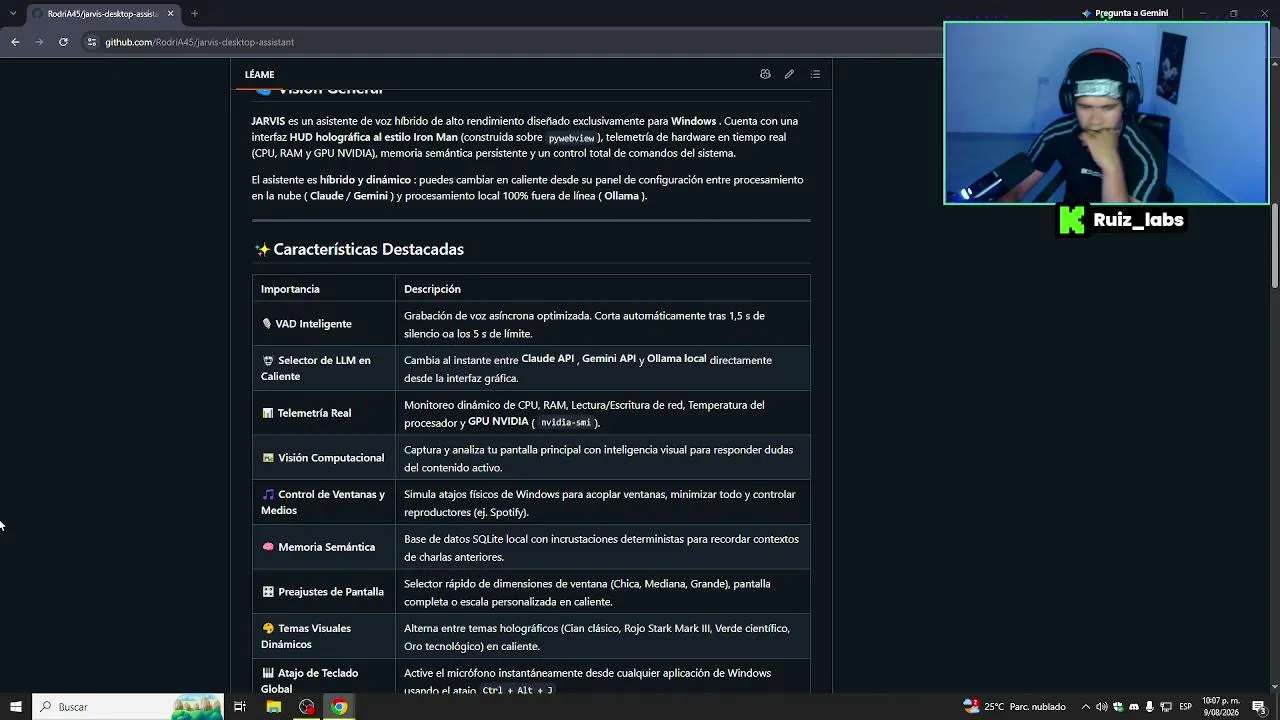Switch to the RodriA45/jarvis-desktop-assistant tab
This screenshot has width=1280, height=720.
pyautogui.click(x=102, y=14)
